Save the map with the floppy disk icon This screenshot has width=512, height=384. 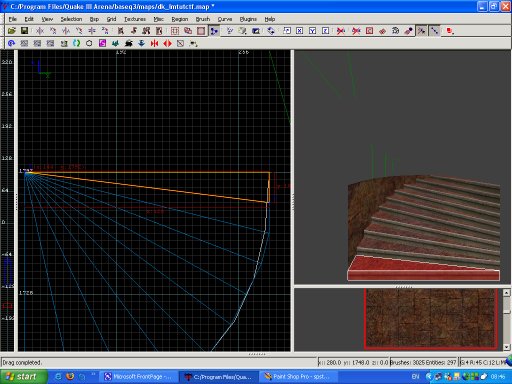tap(24, 31)
